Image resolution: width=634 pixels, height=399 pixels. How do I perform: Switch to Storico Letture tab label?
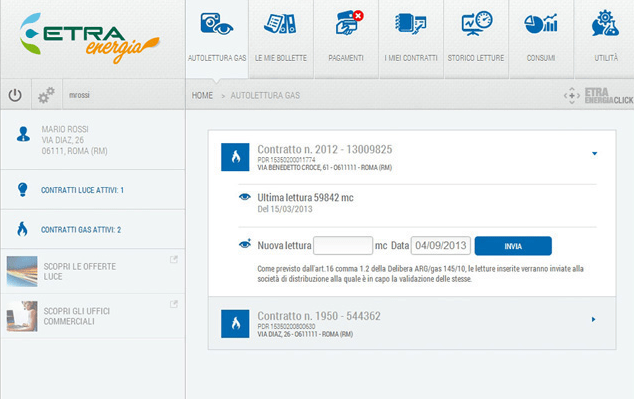click(x=476, y=58)
